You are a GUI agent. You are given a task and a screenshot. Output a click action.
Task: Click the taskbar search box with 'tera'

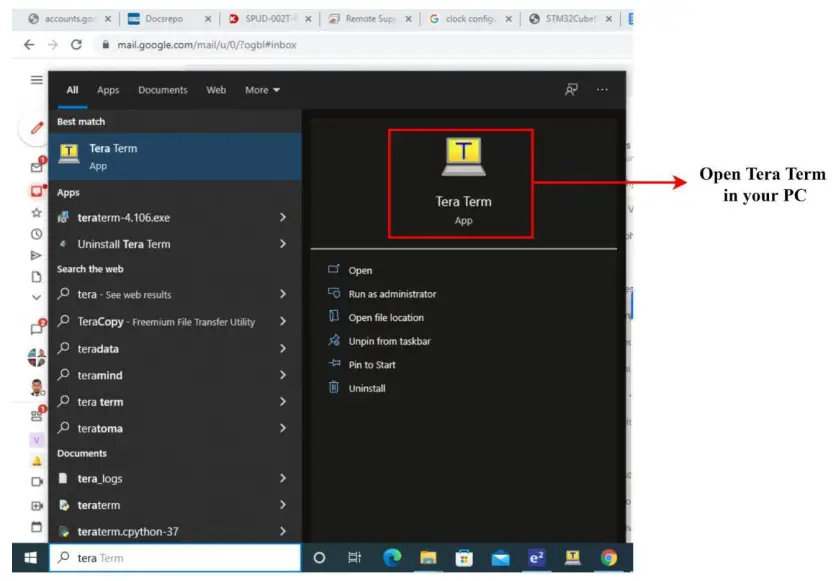[175, 558]
